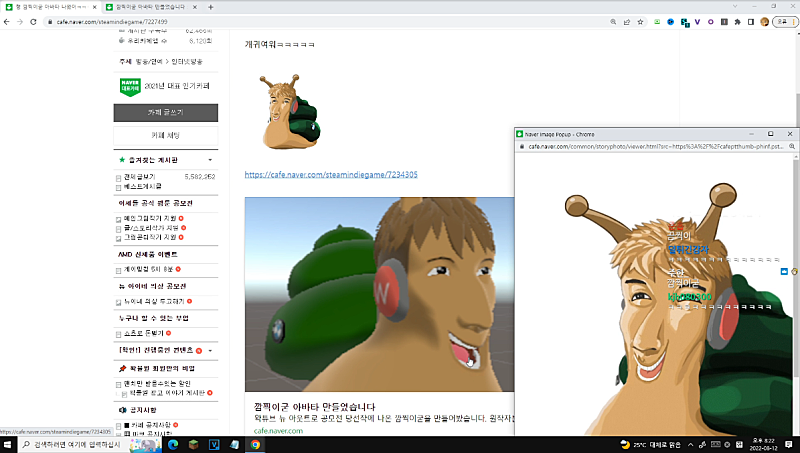The width and height of the screenshot is (800, 453).
Task: Switch to the first Naver cafe tab
Action: (x=51, y=7)
